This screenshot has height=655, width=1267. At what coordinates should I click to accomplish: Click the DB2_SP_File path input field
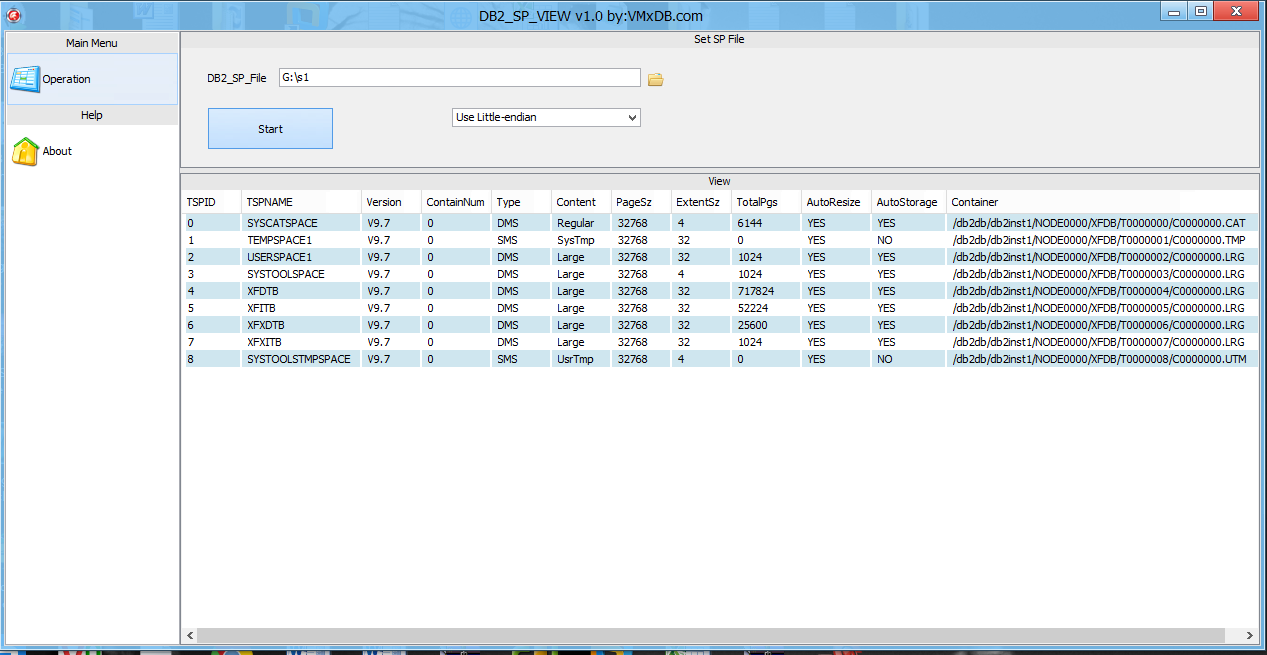(x=459, y=78)
